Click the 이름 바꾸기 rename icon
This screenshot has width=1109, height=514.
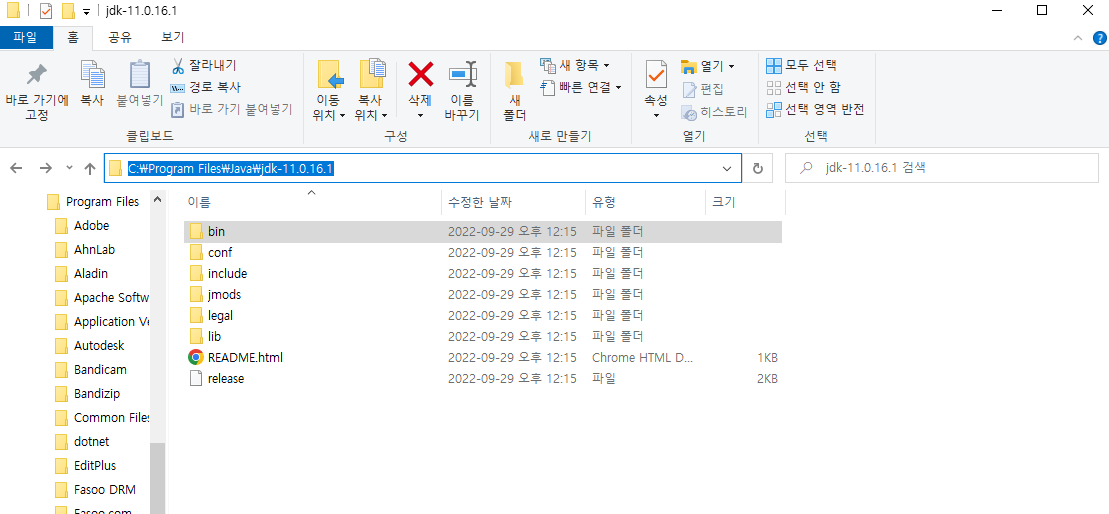[x=462, y=74]
